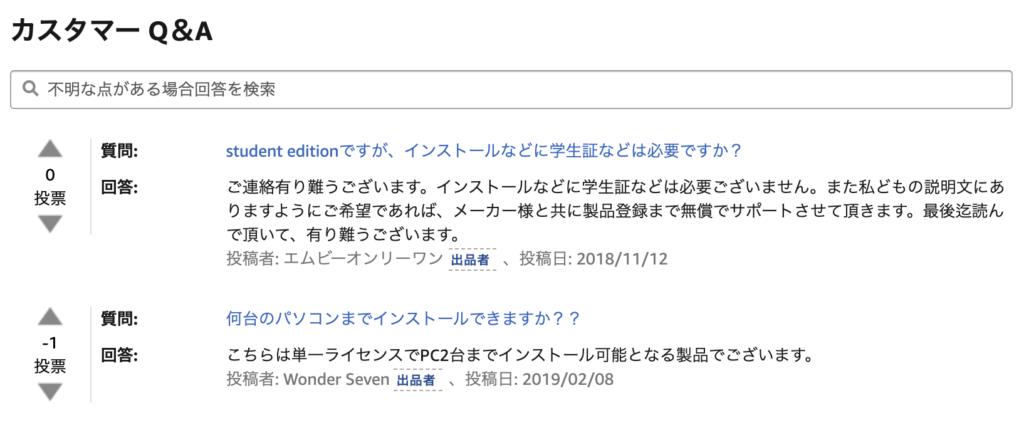
Task: Upvote the student edition question
Action: [50, 149]
